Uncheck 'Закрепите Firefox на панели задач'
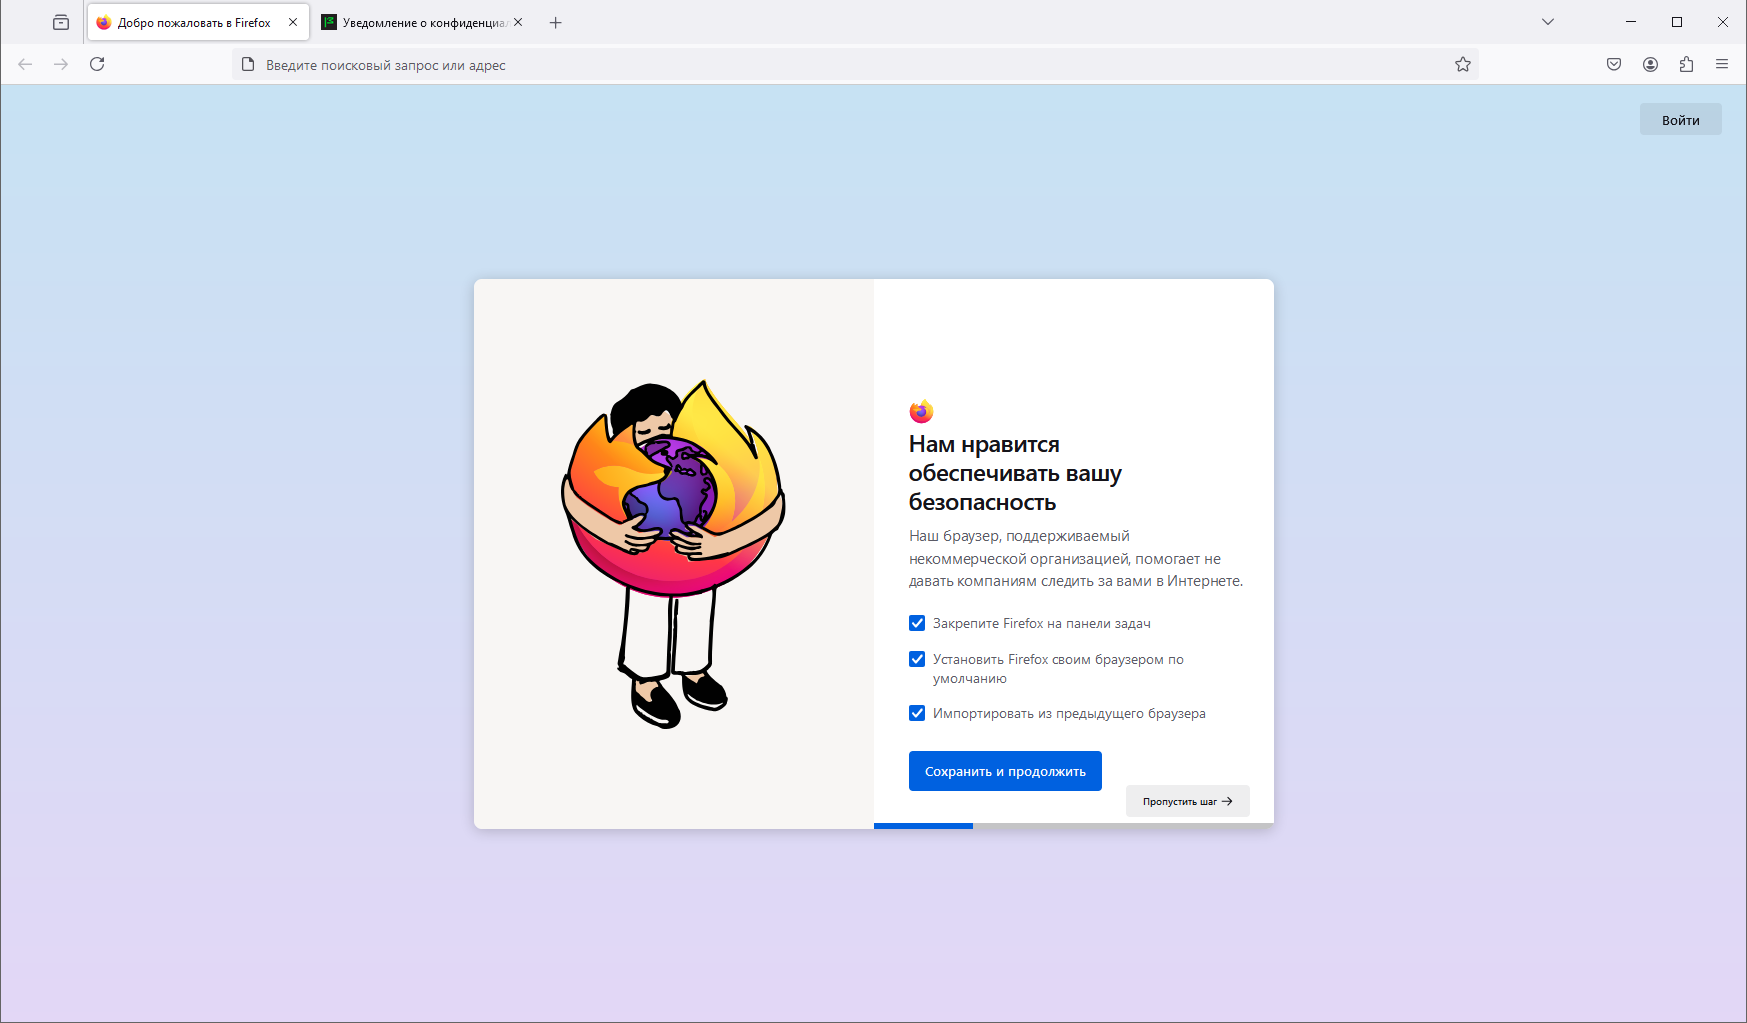 coord(917,623)
